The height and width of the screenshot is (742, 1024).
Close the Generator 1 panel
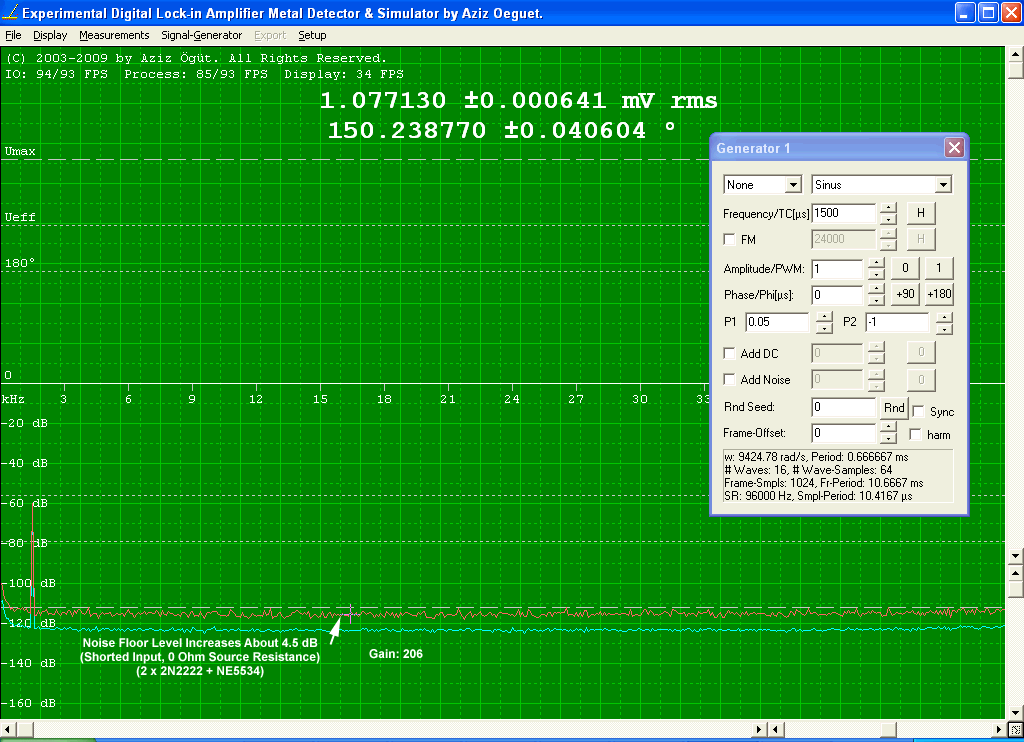point(954,148)
